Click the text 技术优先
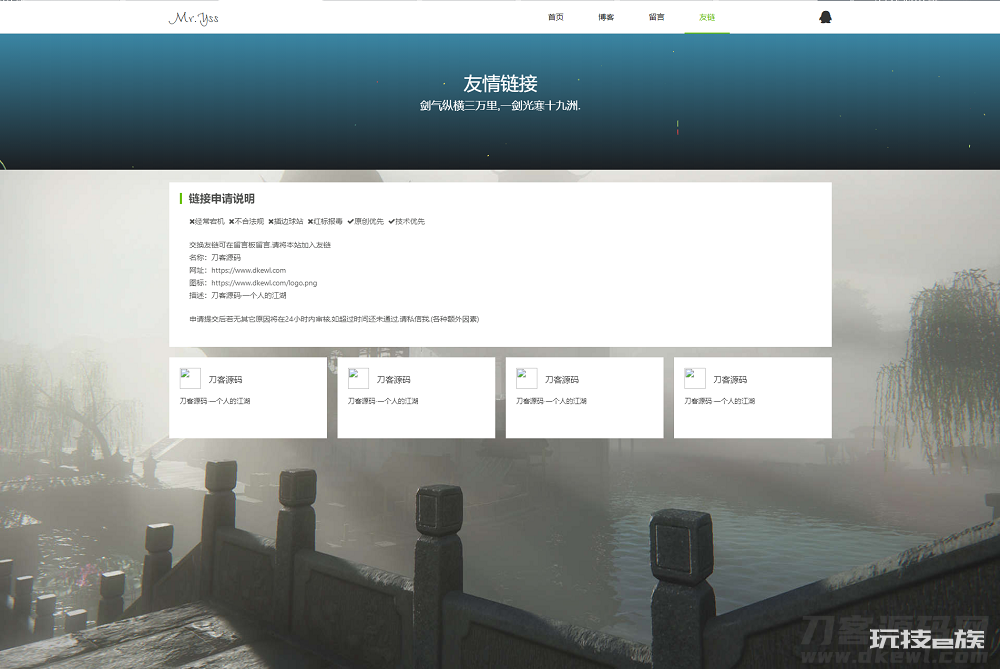Screen dimensions: 1000x669 point(410,222)
